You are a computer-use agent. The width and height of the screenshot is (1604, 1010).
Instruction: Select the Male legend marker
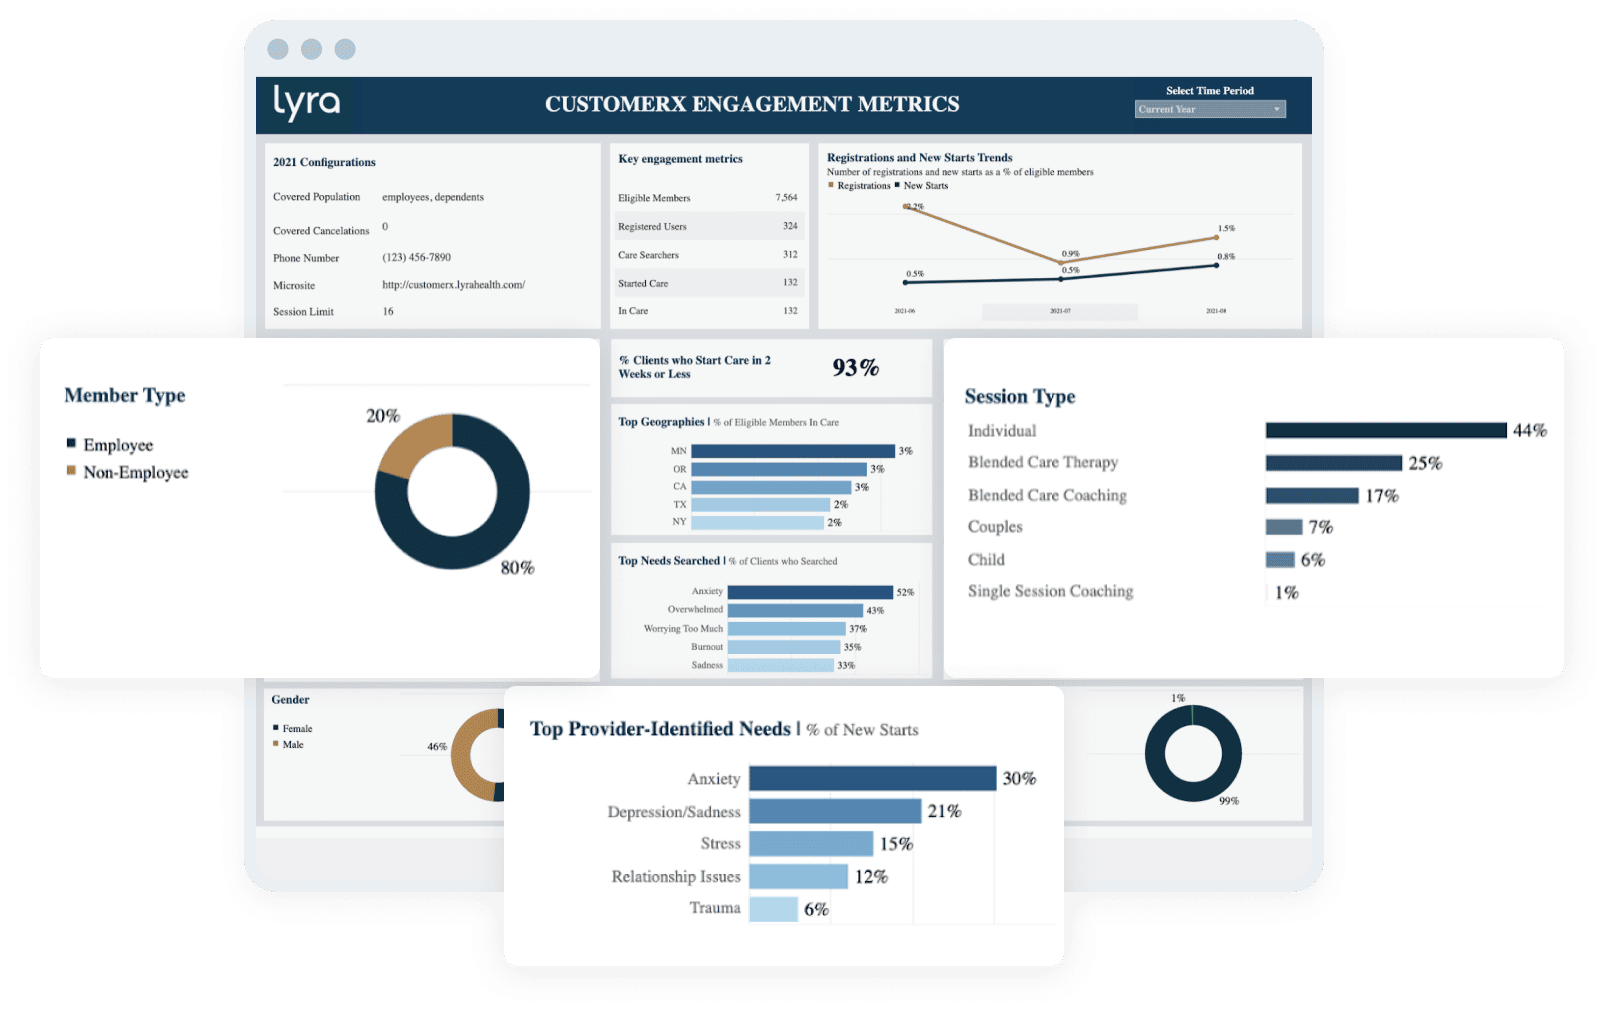tap(276, 744)
